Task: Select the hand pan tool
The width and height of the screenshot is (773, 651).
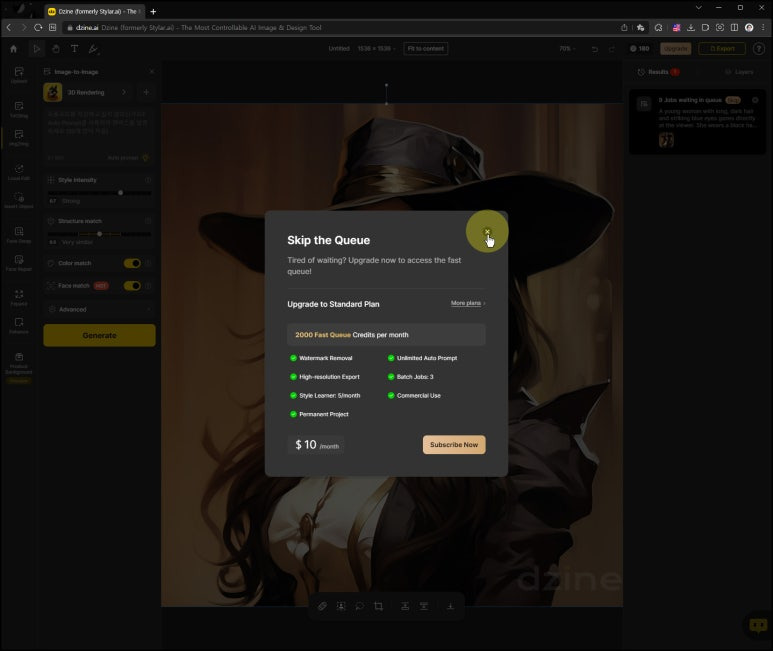Action: pyautogui.click(x=56, y=49)
